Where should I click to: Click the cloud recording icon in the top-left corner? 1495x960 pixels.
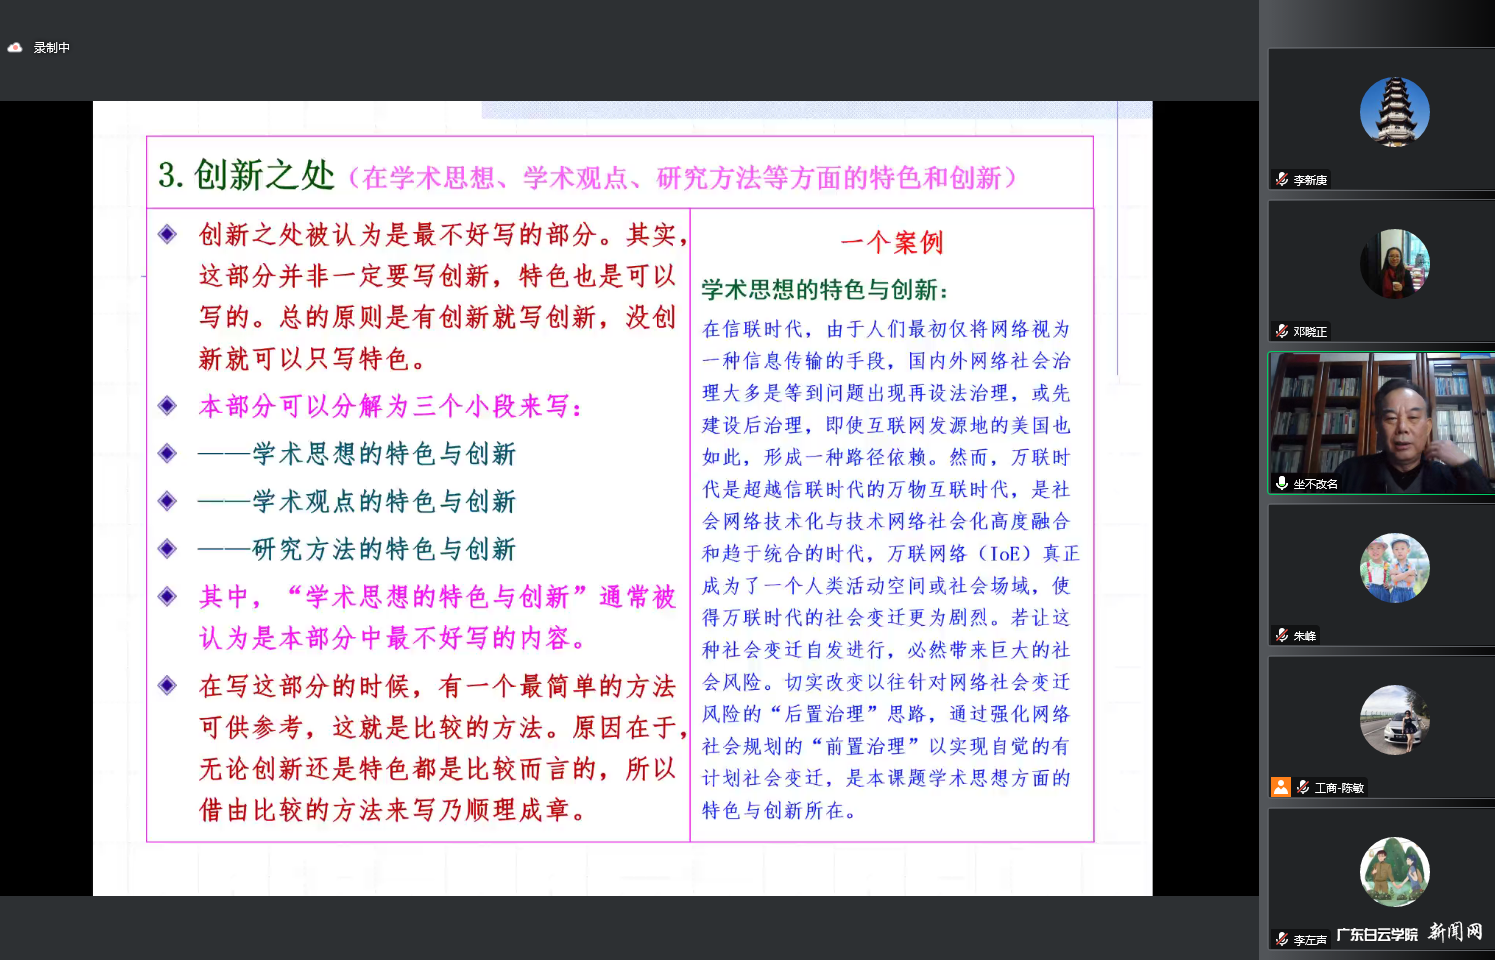coord(14,46)
